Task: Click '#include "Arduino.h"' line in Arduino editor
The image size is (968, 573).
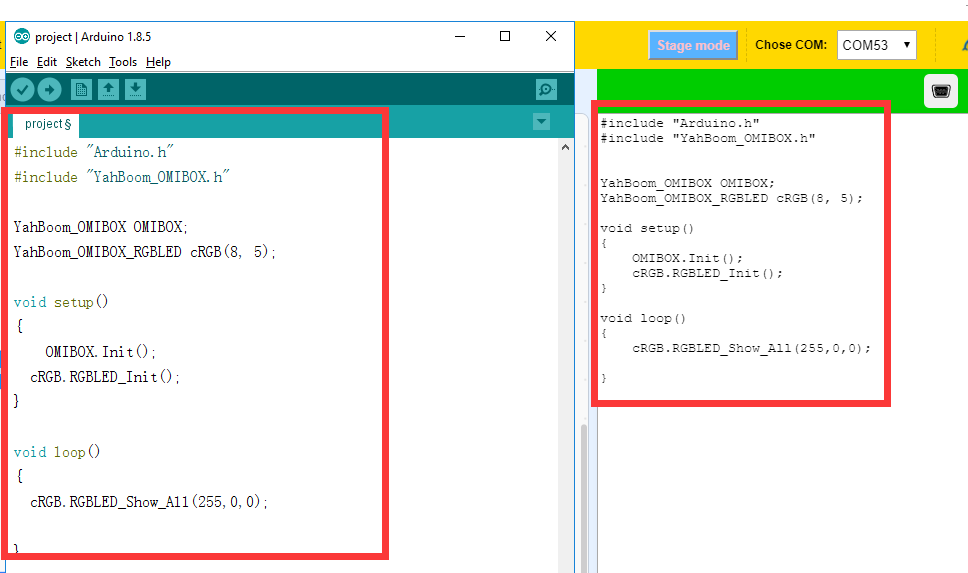Action: (x=94, y=152)
